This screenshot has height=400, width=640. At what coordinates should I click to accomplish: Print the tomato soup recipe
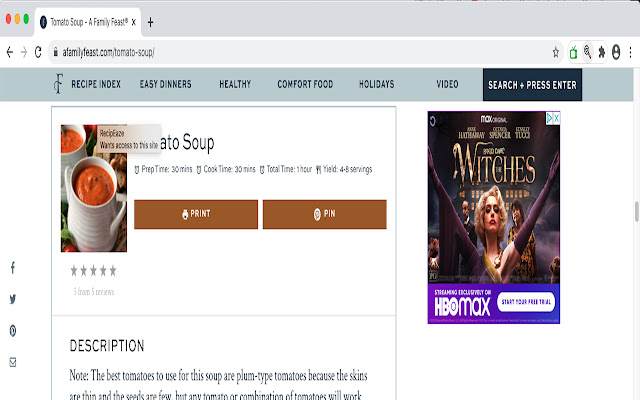(x=196, y=214)
